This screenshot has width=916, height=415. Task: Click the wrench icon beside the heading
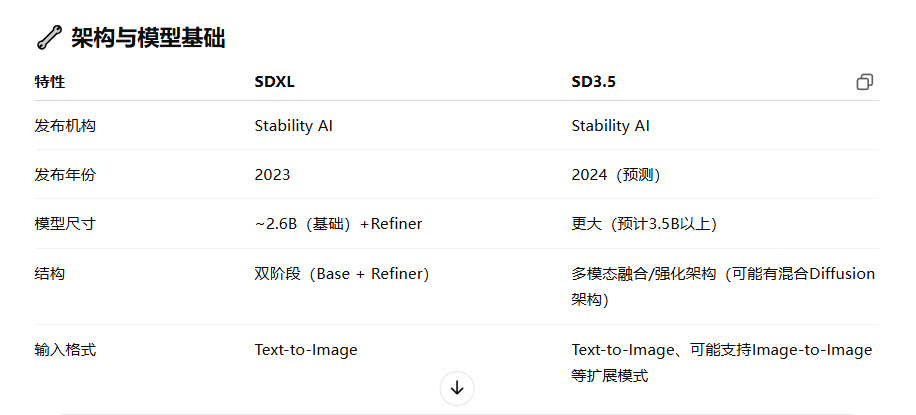(49, 38)
